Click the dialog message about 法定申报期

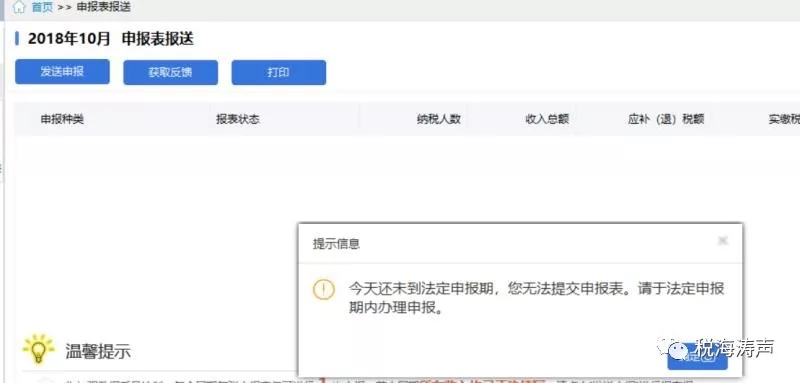coord(536,298)
